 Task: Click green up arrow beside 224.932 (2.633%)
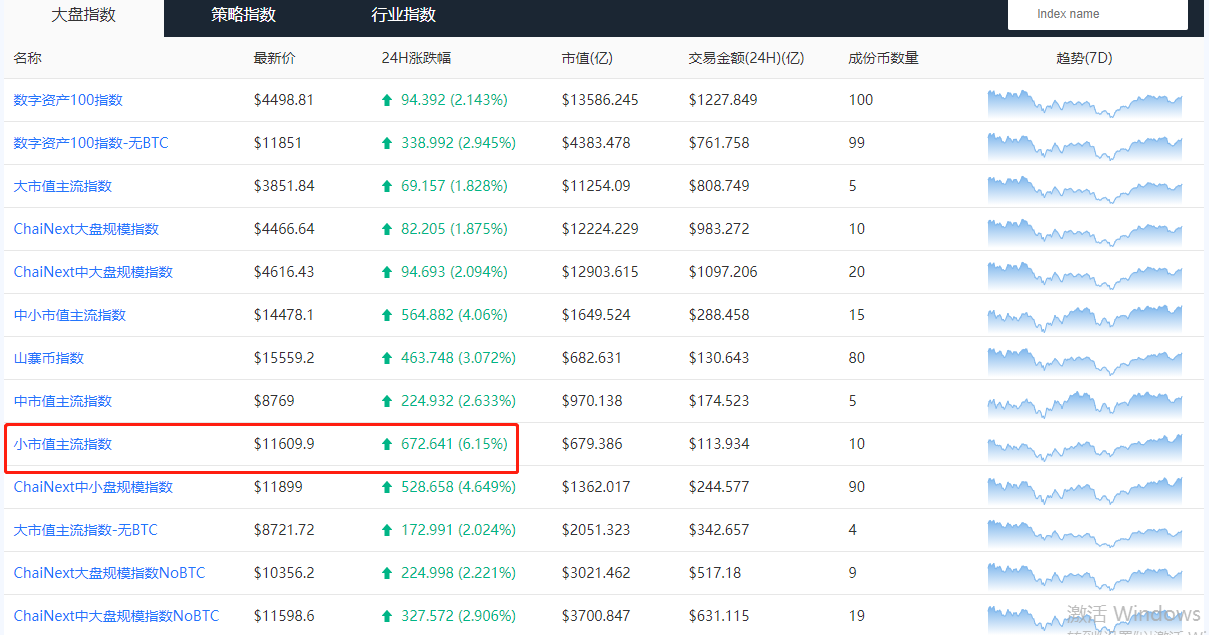click(x=387, y=401)
